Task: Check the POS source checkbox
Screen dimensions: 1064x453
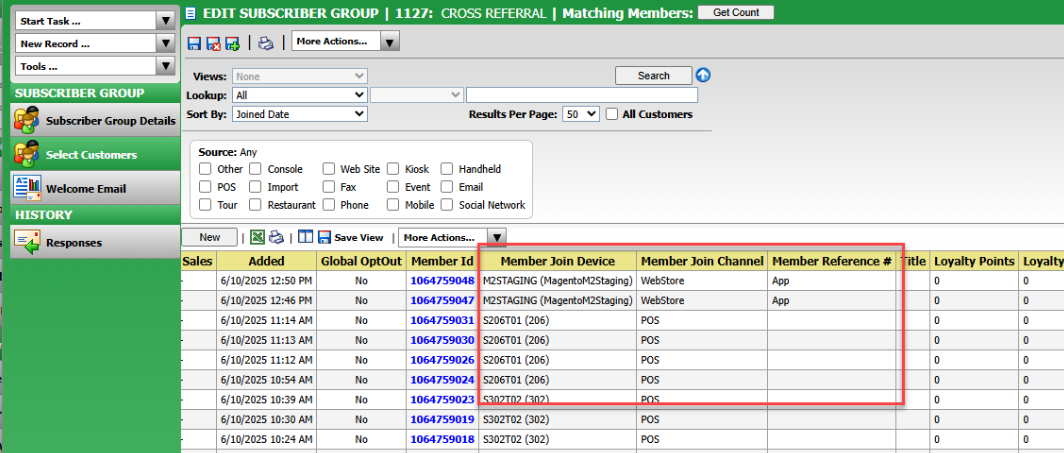Action: (205, 187)
